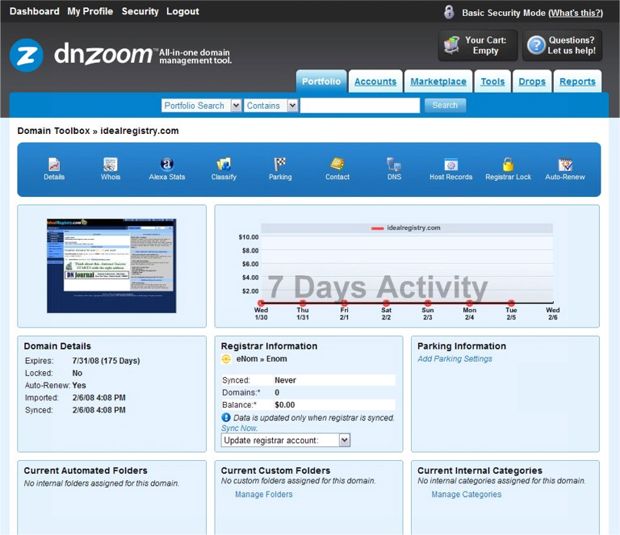Open the What's this? link

[575, 13]
